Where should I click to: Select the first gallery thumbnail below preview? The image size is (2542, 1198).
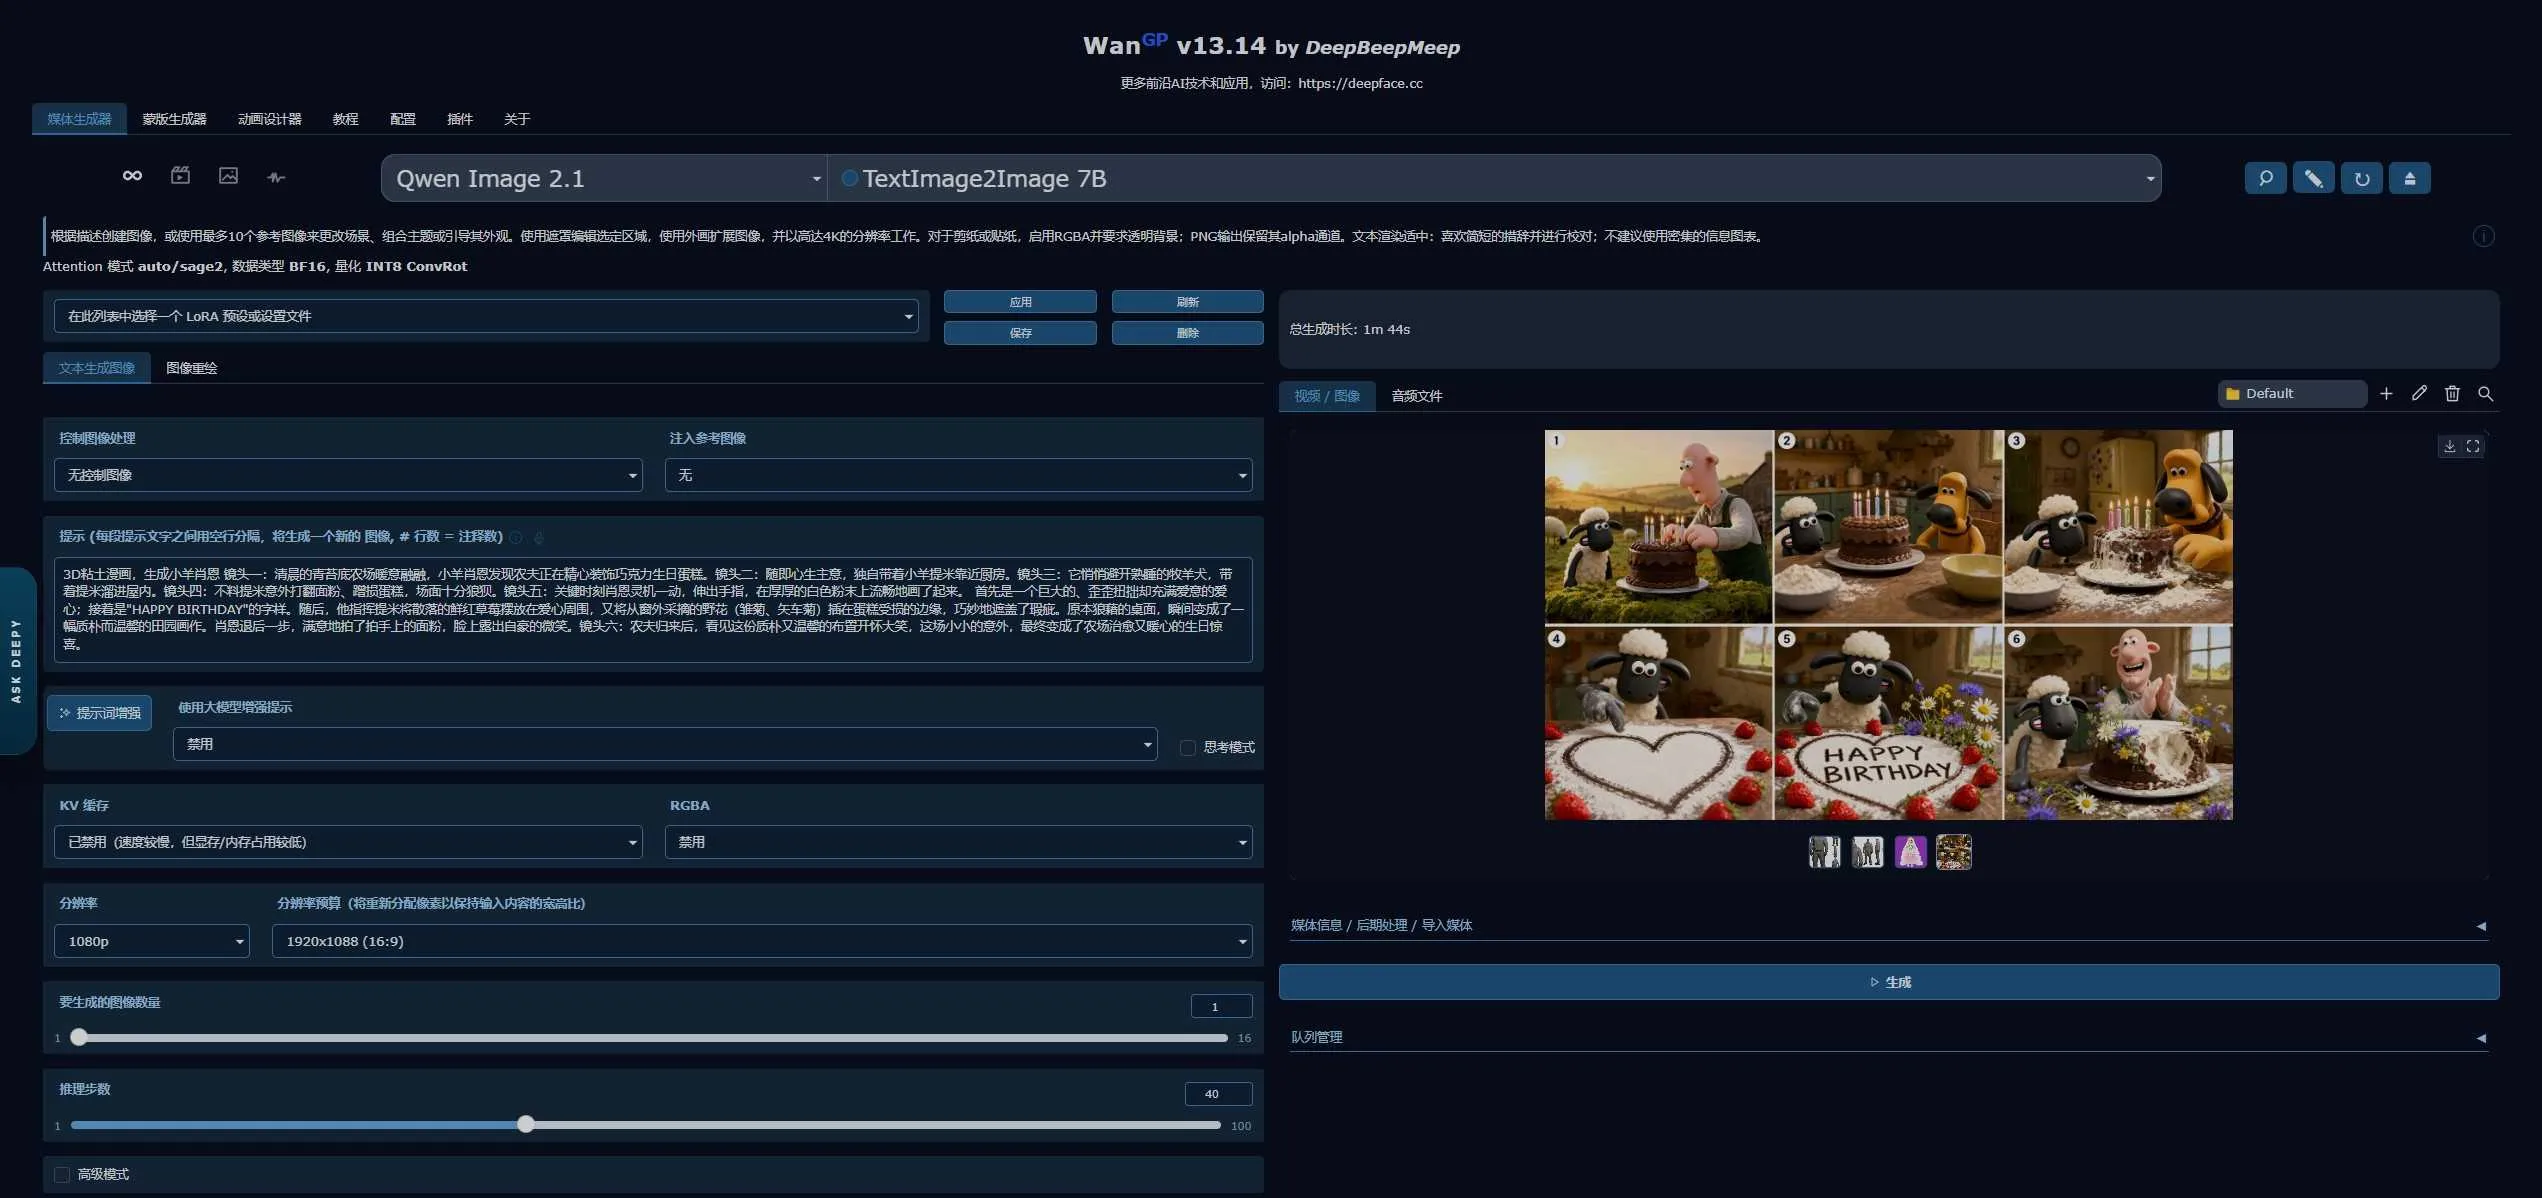pos(1824,852)
